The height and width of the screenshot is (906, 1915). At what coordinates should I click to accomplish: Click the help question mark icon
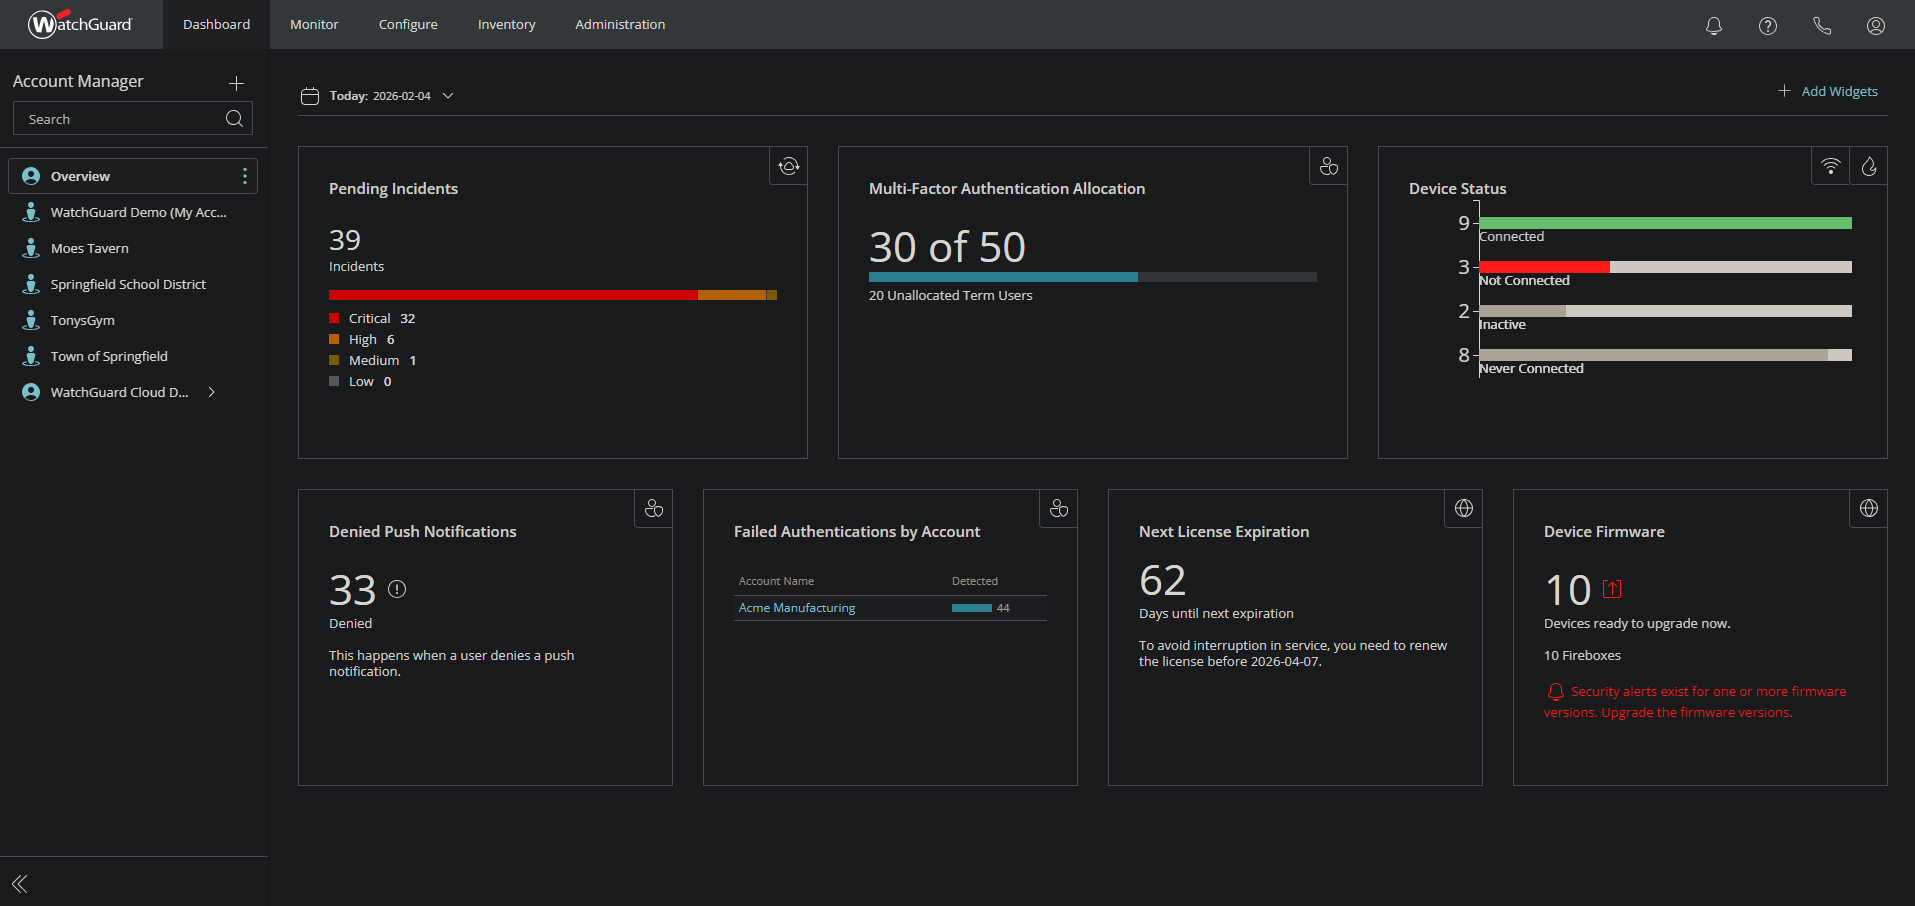[x=1767, y=26]
